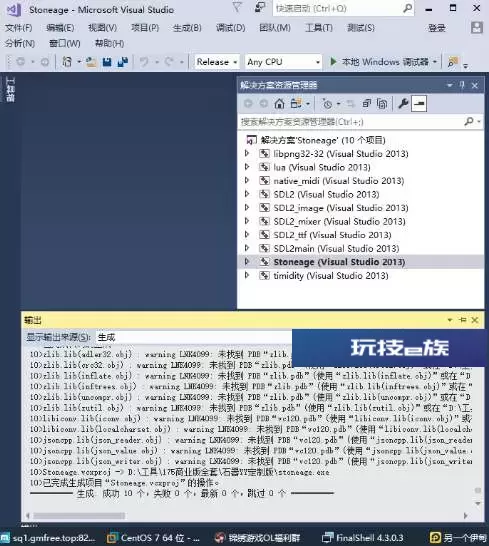Click the Collapse All icon in Solution Explorer
Viewport: 489px width, 546px height.
click(367, 103)
